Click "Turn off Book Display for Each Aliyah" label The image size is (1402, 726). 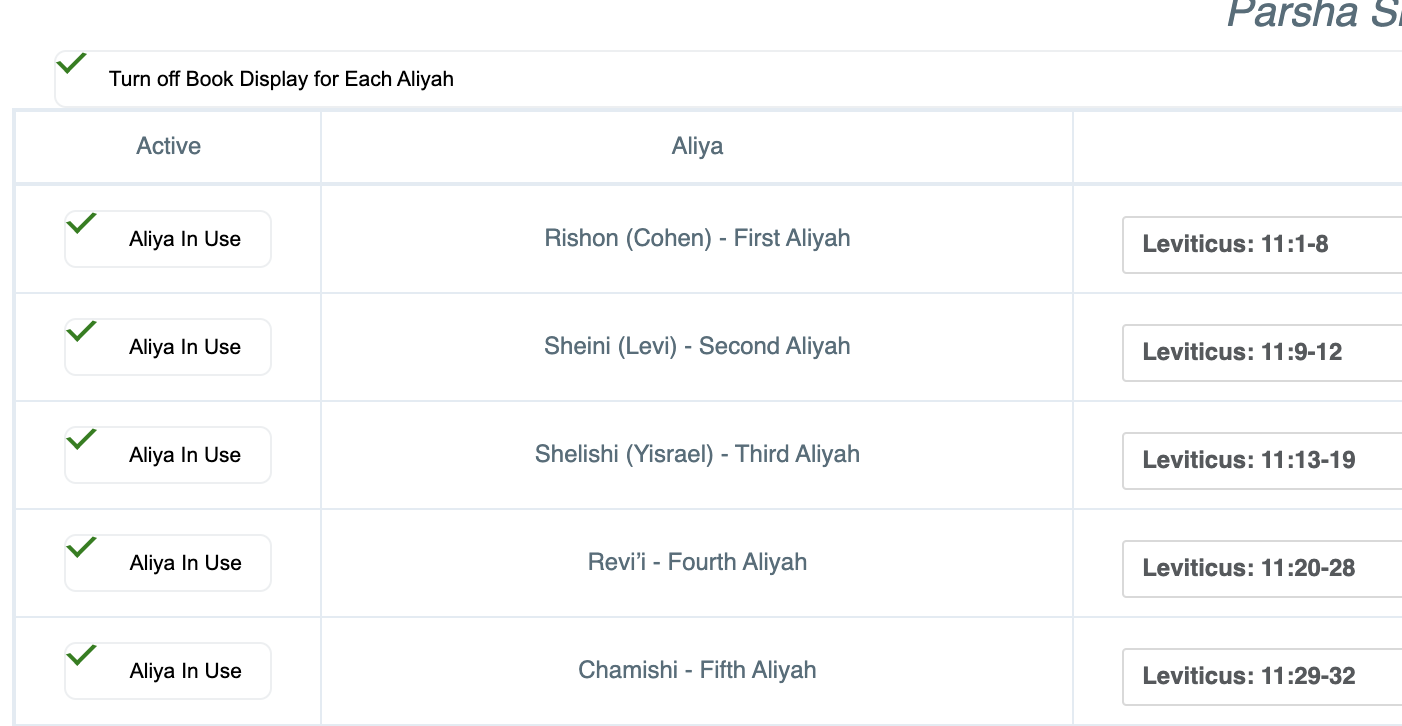point(281,79)
